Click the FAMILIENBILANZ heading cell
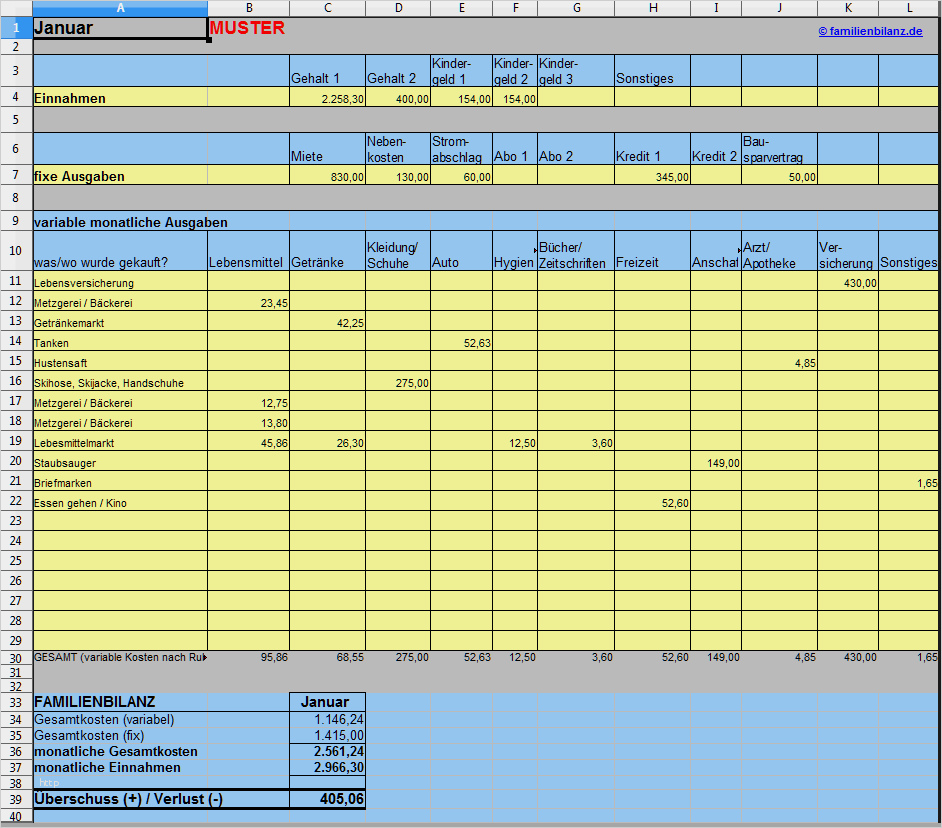This screenshot has height=828, width=942. coord(120,701)
